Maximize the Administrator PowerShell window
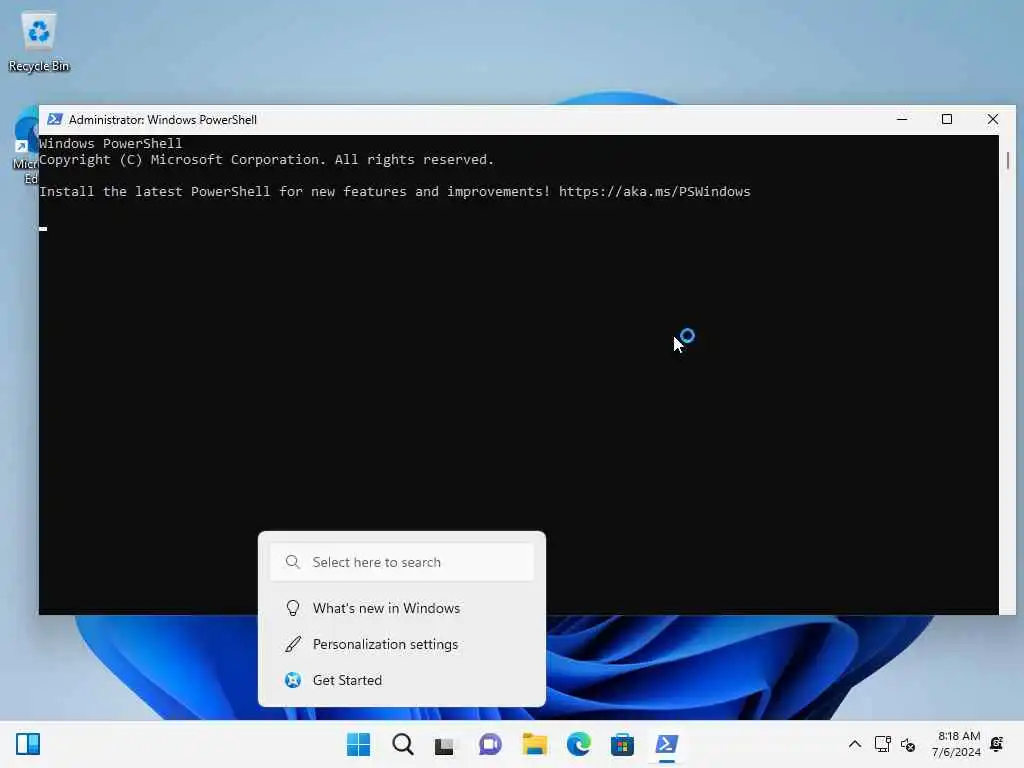The width and height of the screenshot is (1024, 768). [x=947, y=120]
